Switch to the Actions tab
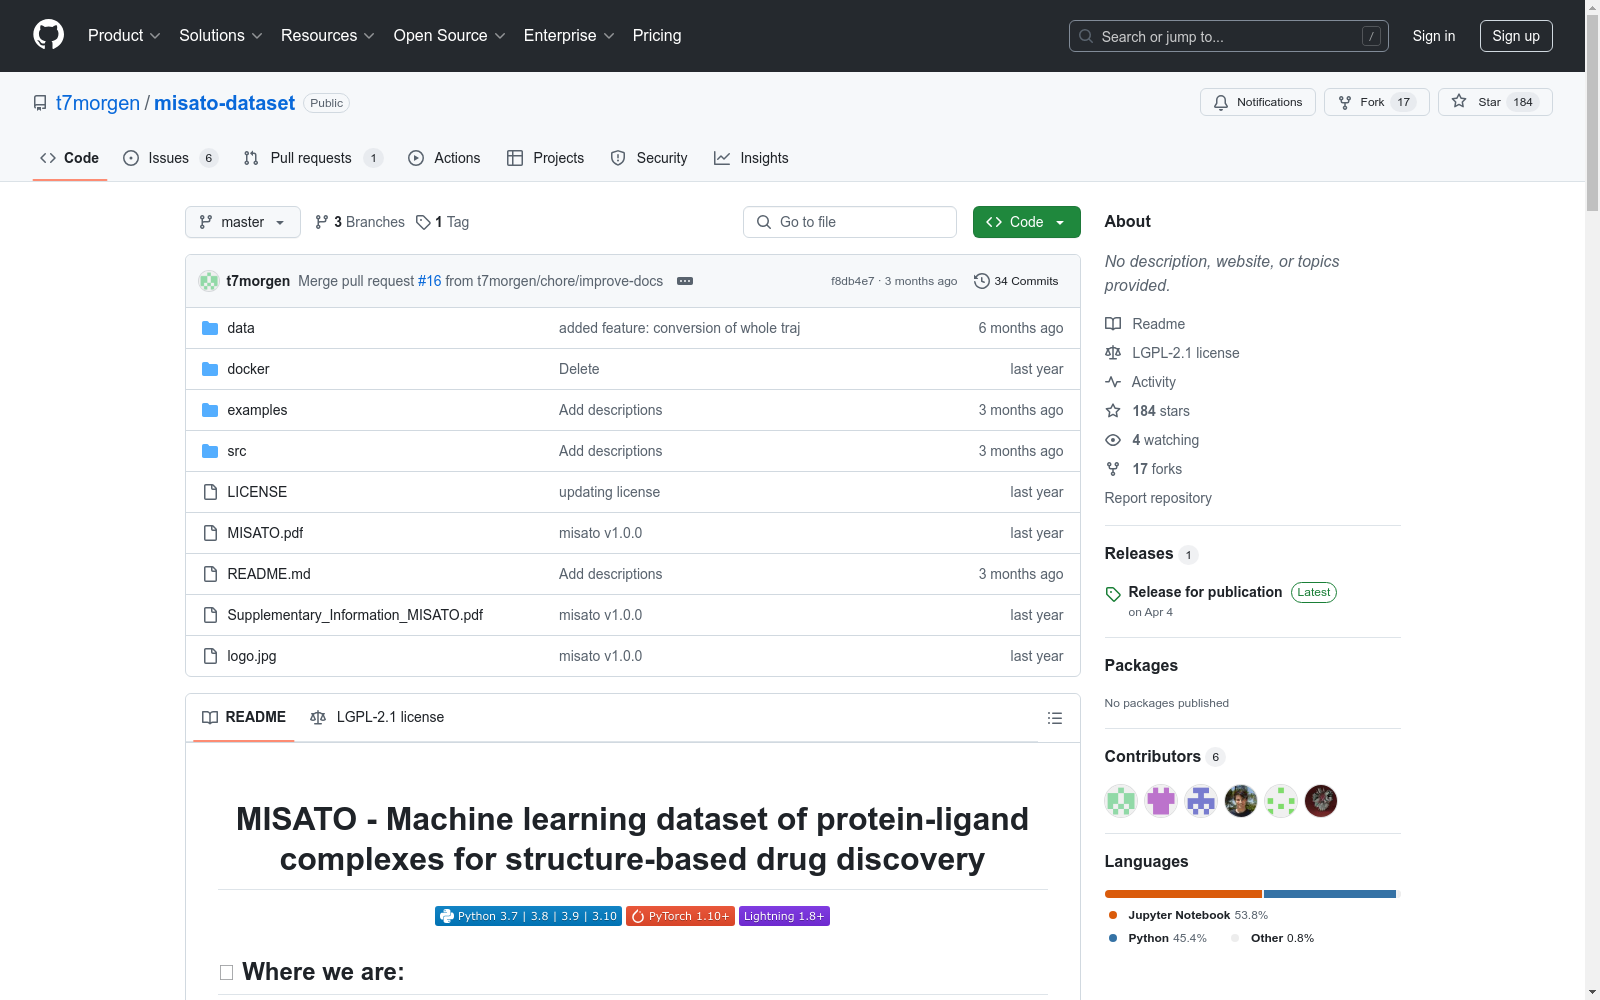This screenshot has height=1000, width=1600. (x=444, y=158)
